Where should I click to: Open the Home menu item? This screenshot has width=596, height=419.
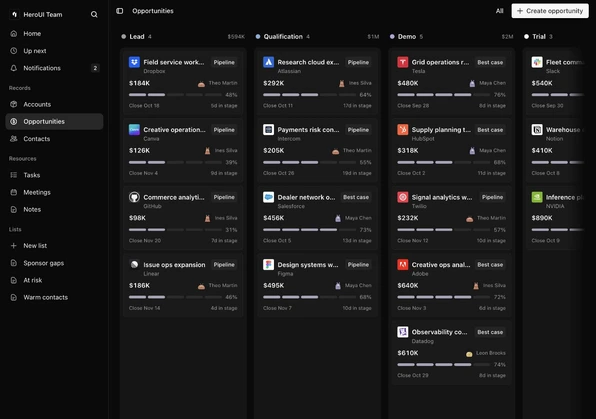[x=54, y=33]
